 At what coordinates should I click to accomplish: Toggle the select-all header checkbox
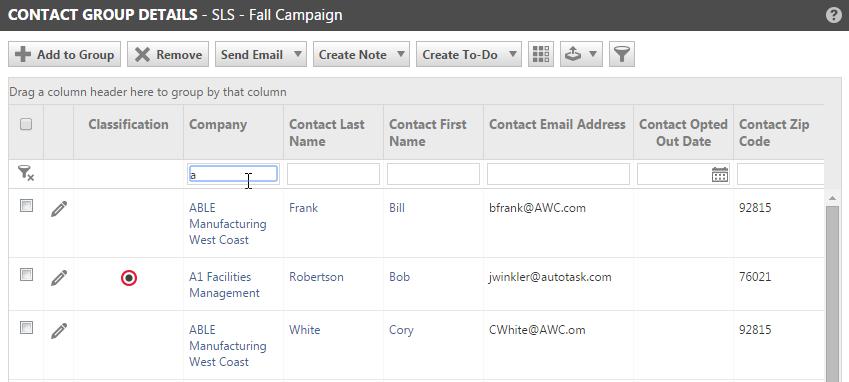26,124
